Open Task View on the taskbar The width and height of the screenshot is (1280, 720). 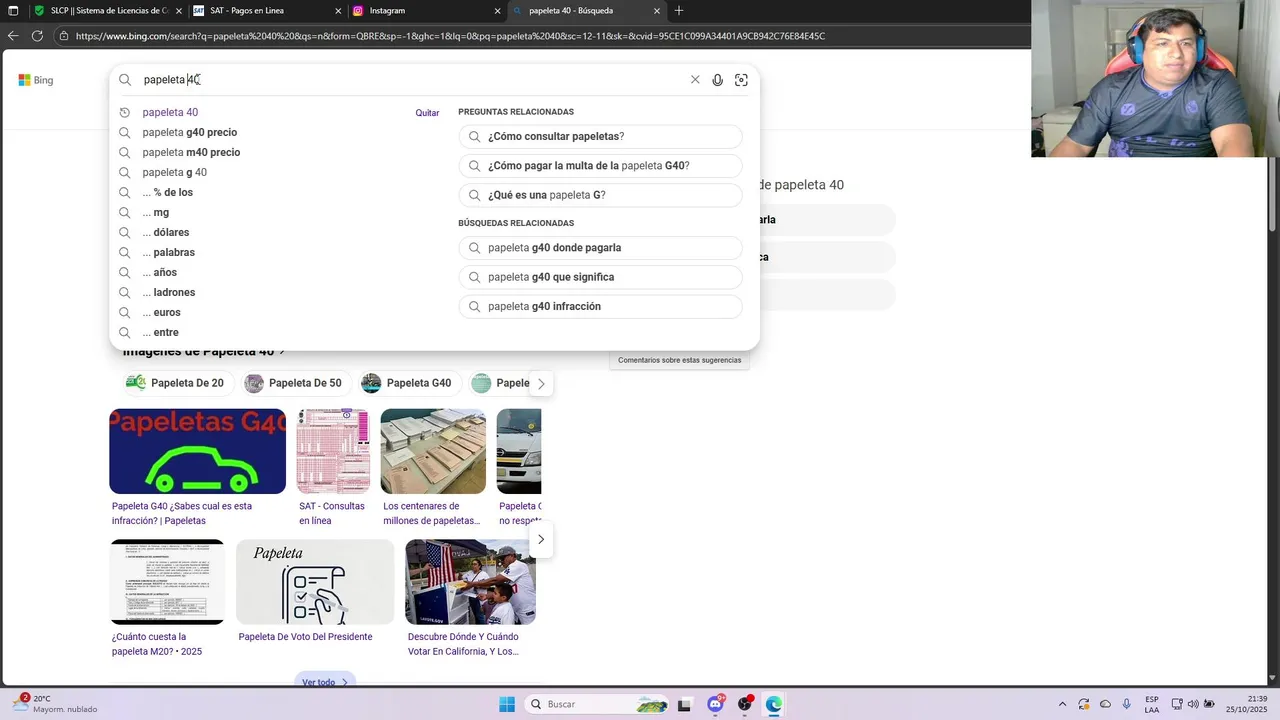pyautogui.click(x=685, y=704)
